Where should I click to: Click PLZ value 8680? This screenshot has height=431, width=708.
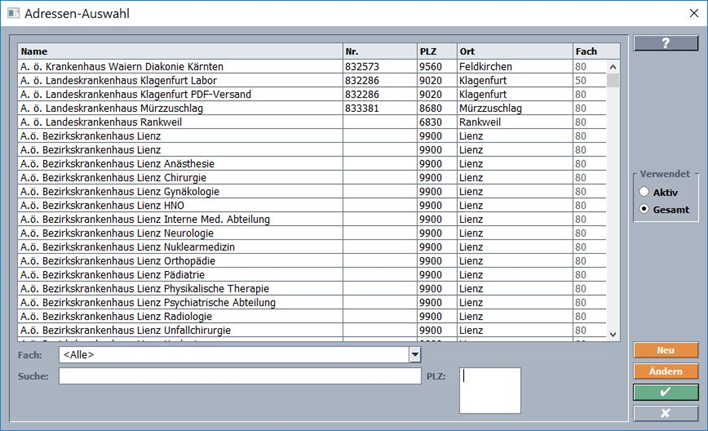[430, 108]
